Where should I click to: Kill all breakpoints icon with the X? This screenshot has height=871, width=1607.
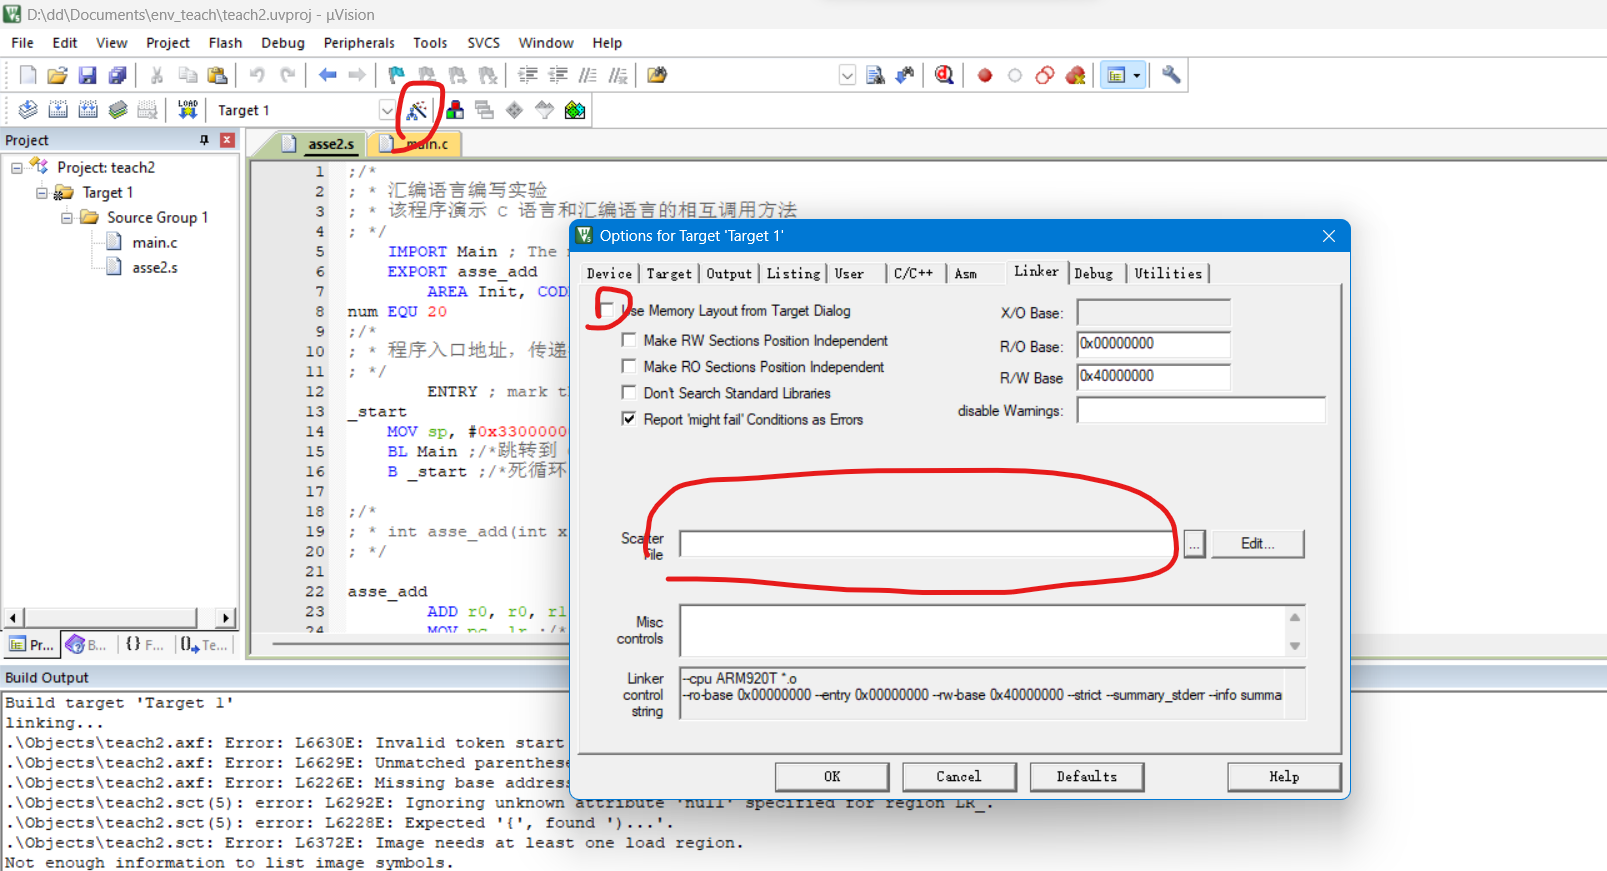(1076, 75)
